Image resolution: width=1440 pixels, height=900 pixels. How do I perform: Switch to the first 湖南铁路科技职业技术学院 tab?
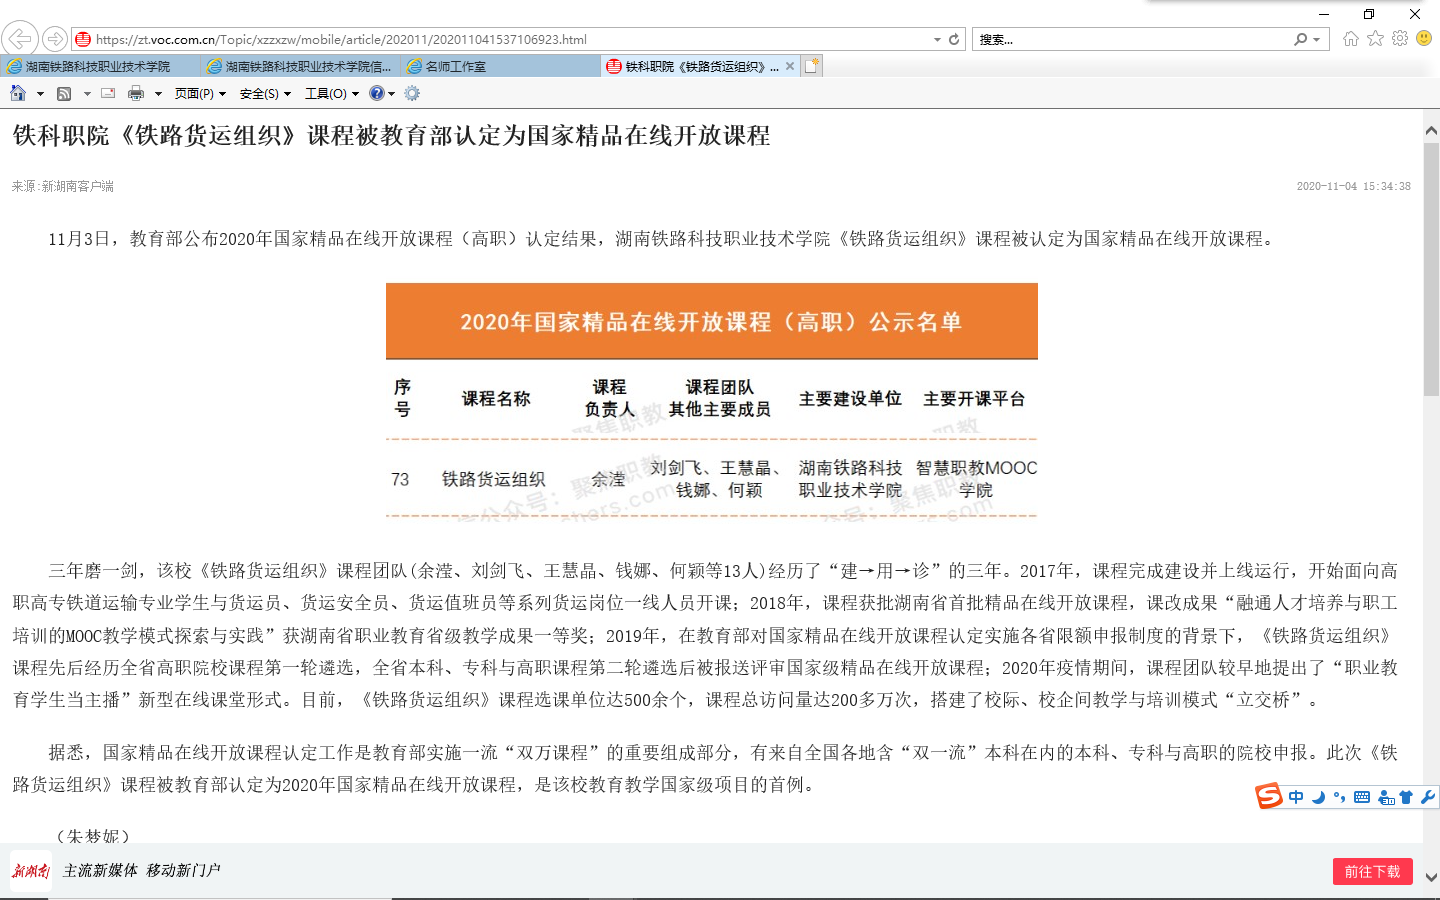point(100,66)
